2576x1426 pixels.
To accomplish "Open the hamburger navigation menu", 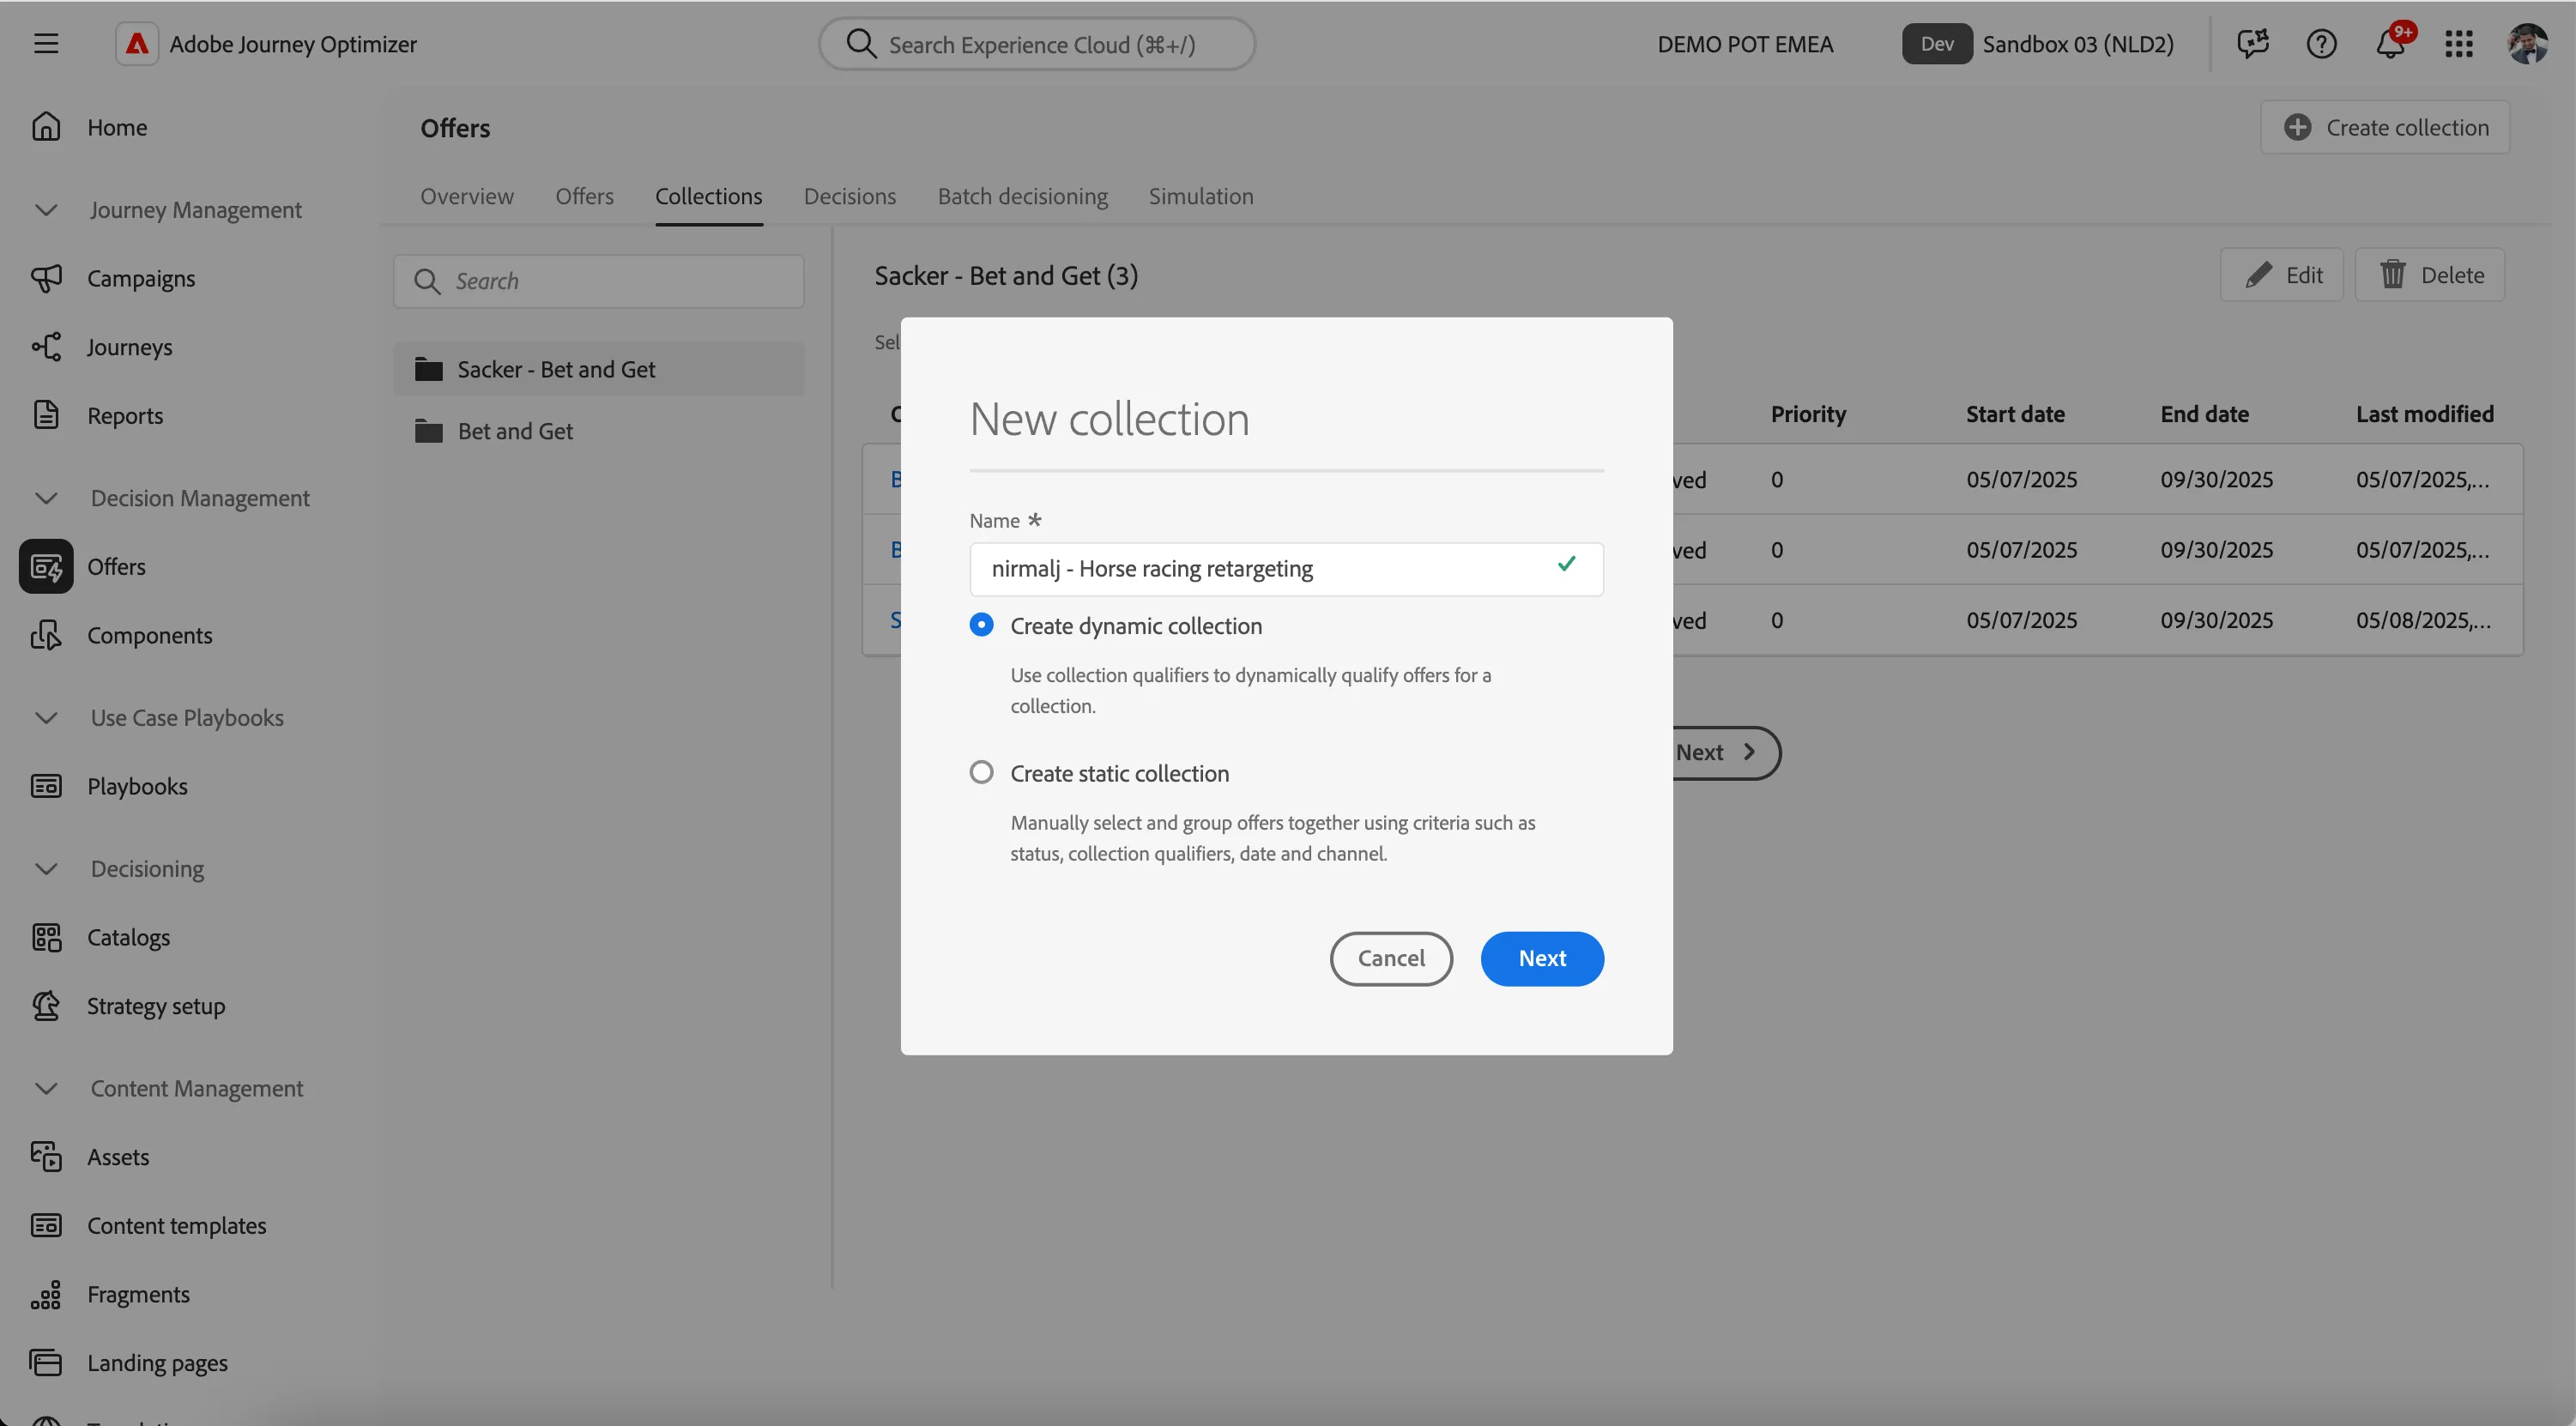I will pyautogui.click(x=46, y=44).
